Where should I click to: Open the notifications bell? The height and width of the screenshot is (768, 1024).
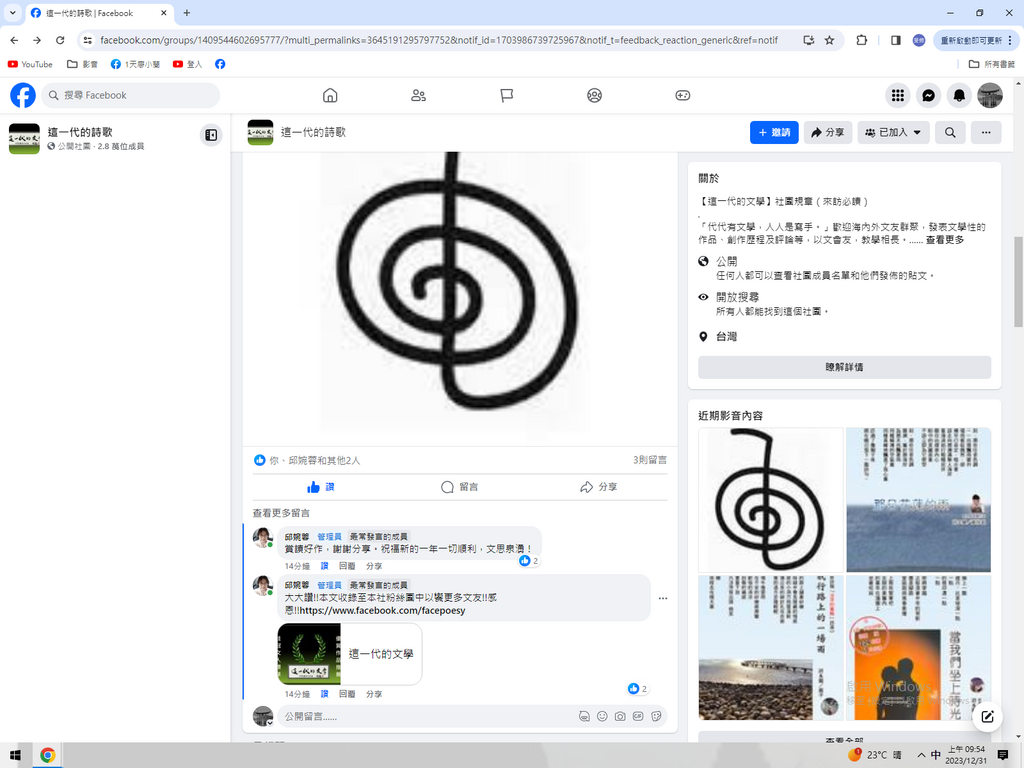(x=959, y=95)
